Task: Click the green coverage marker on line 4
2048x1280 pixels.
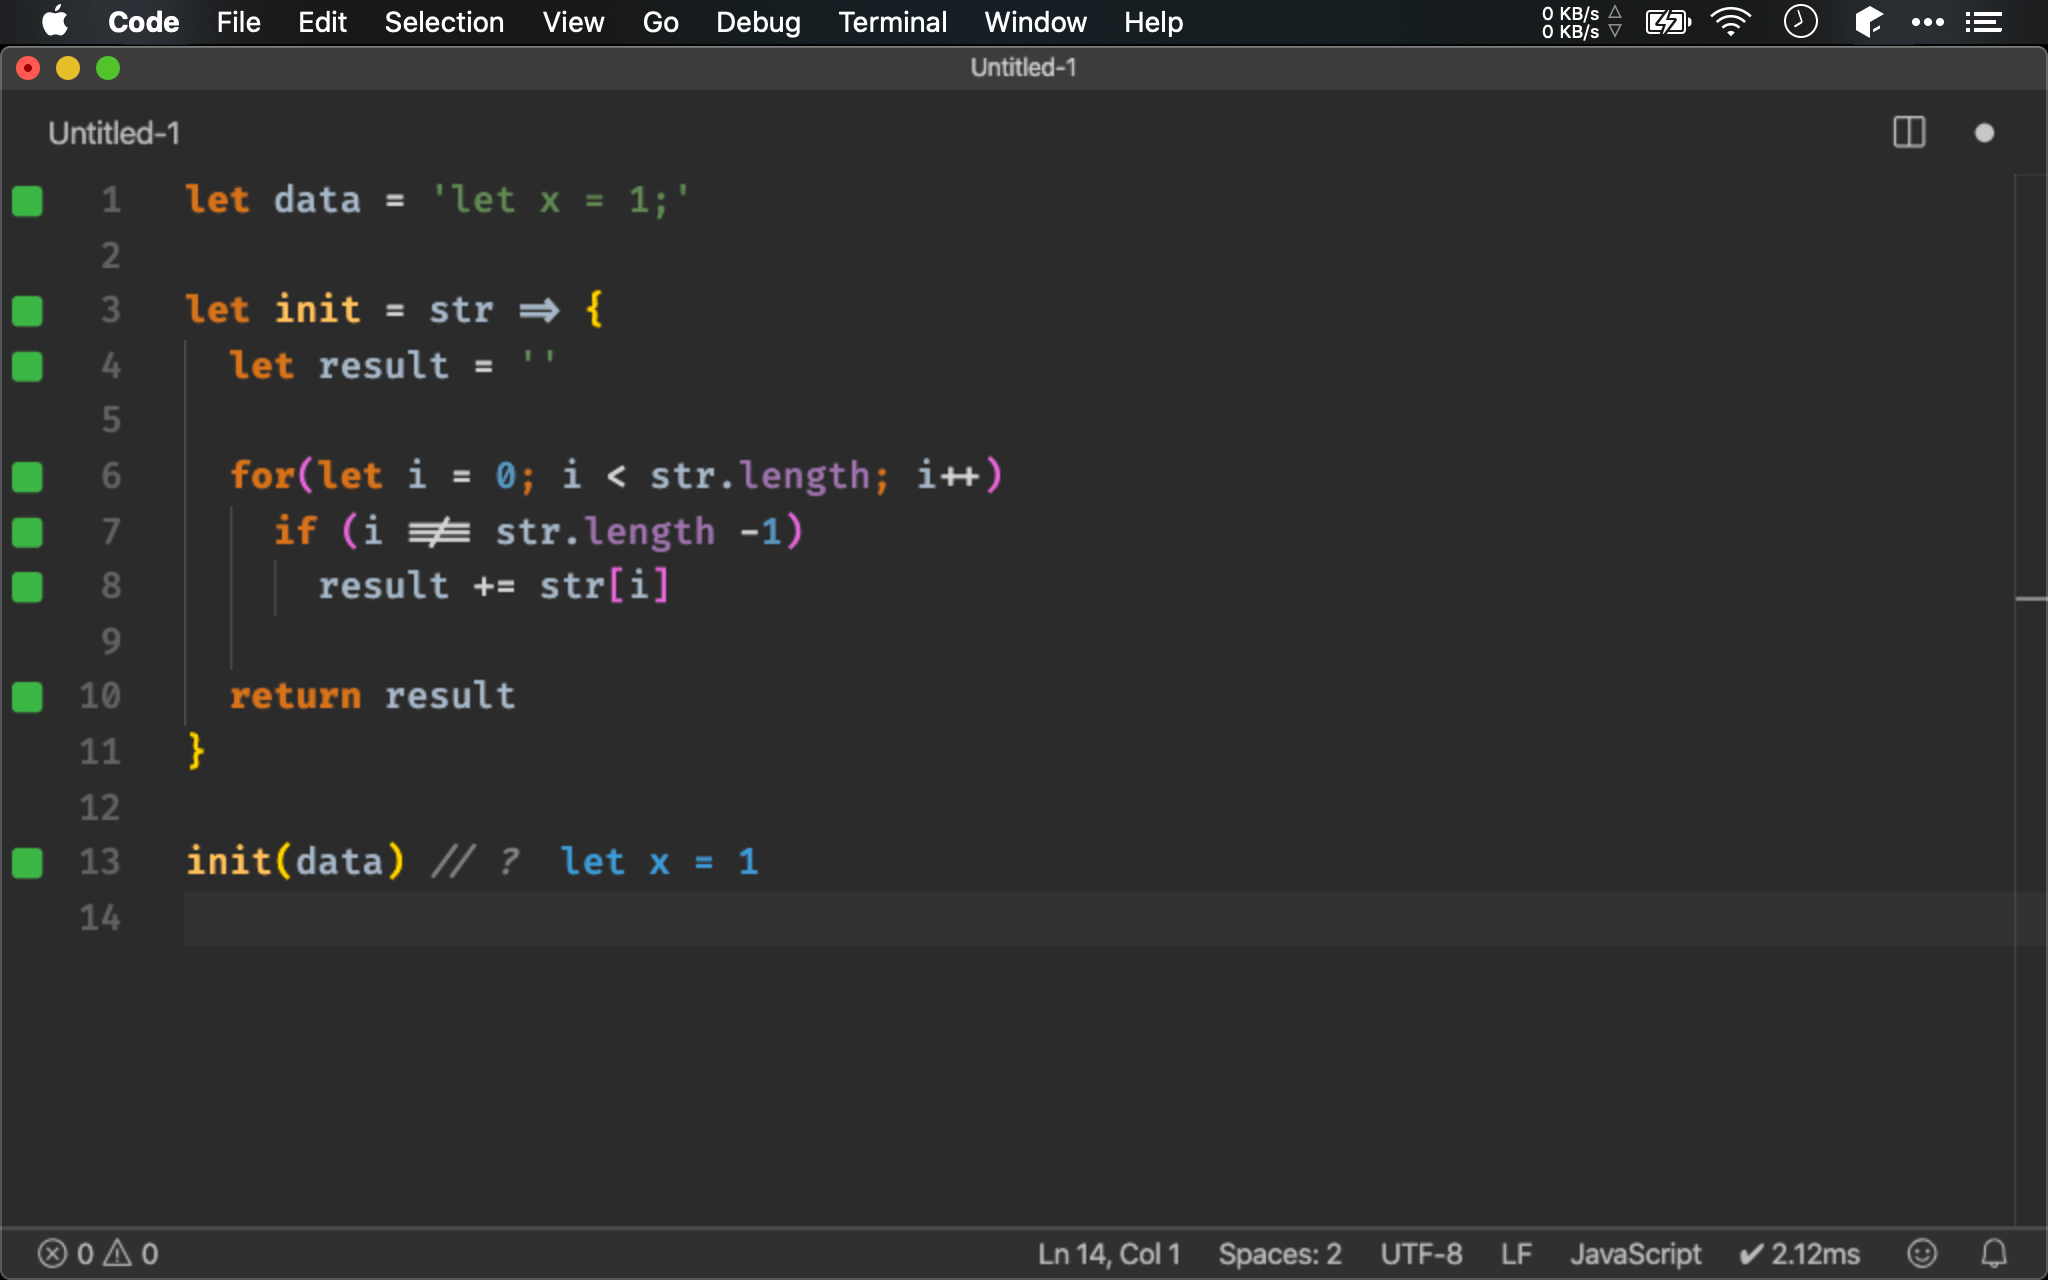Action: click(x=27, y=366)
